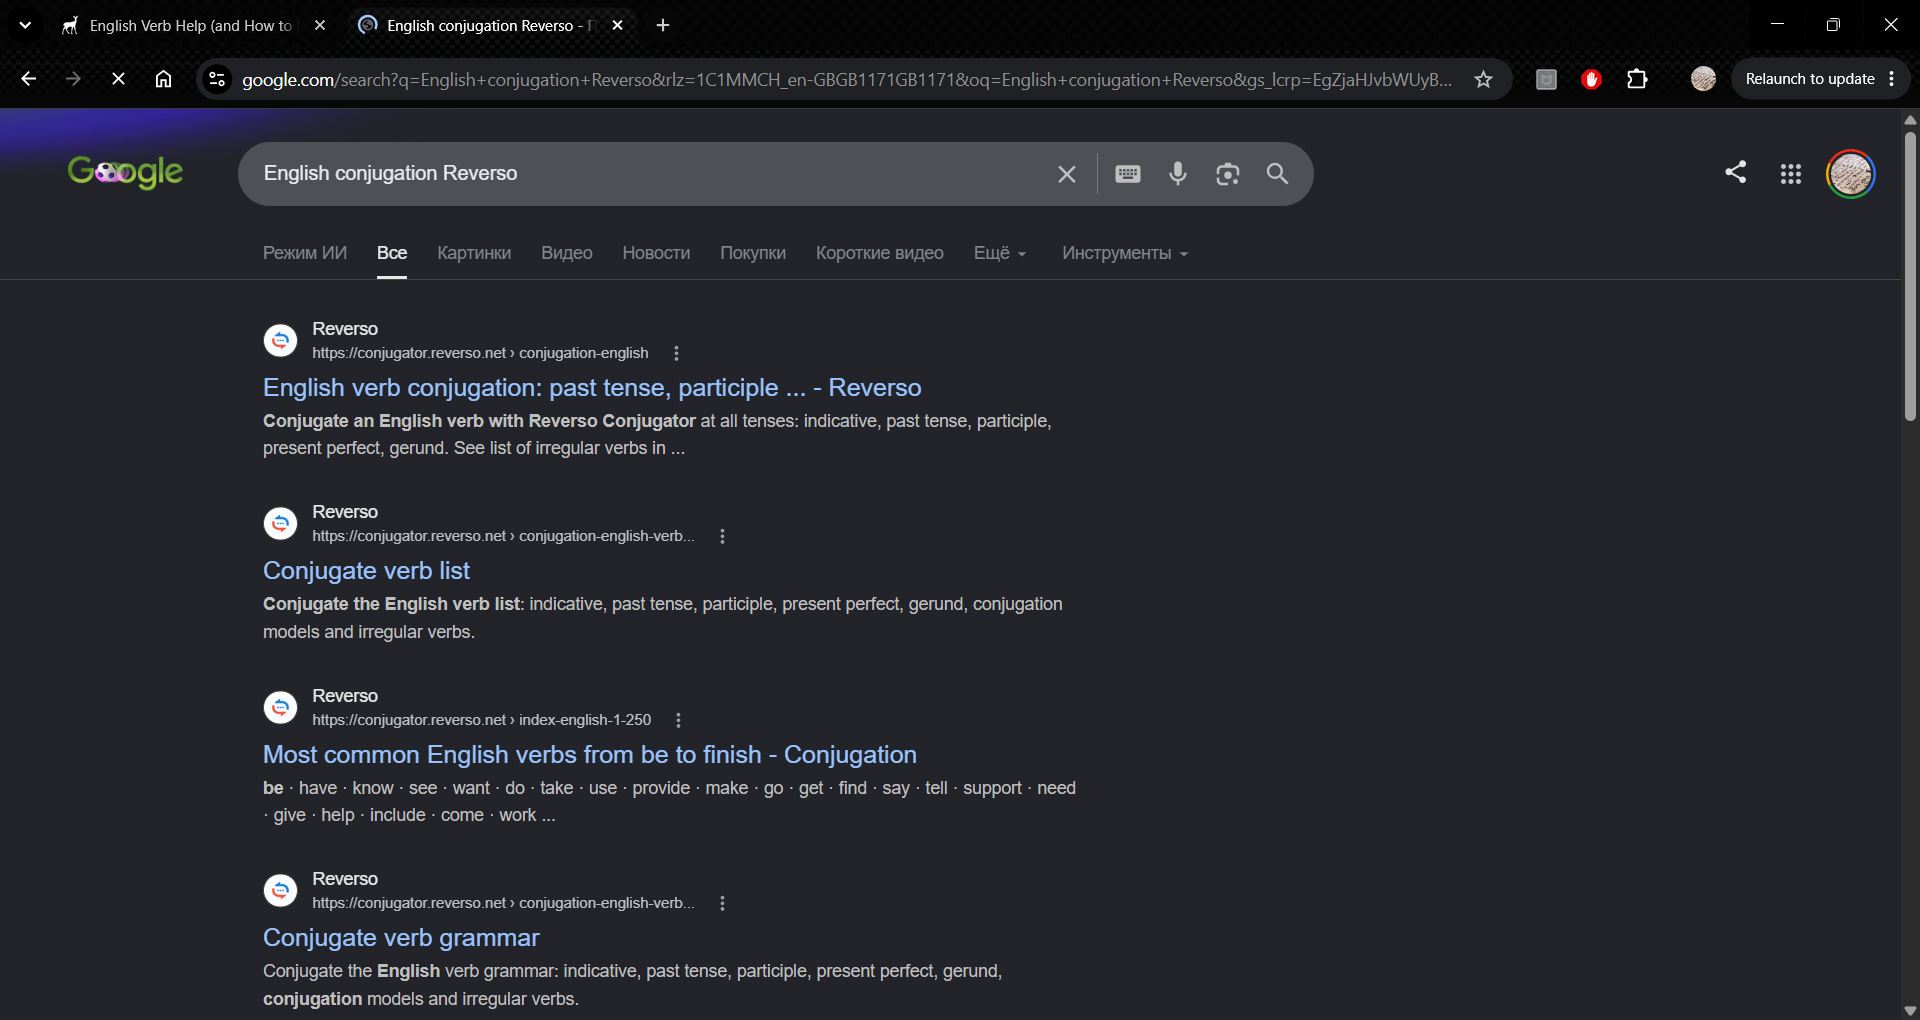This screenshot has height=1020, width=1920.
Task: Select the English conjugation Reverso tab
Action: click(x=490, y=25)
